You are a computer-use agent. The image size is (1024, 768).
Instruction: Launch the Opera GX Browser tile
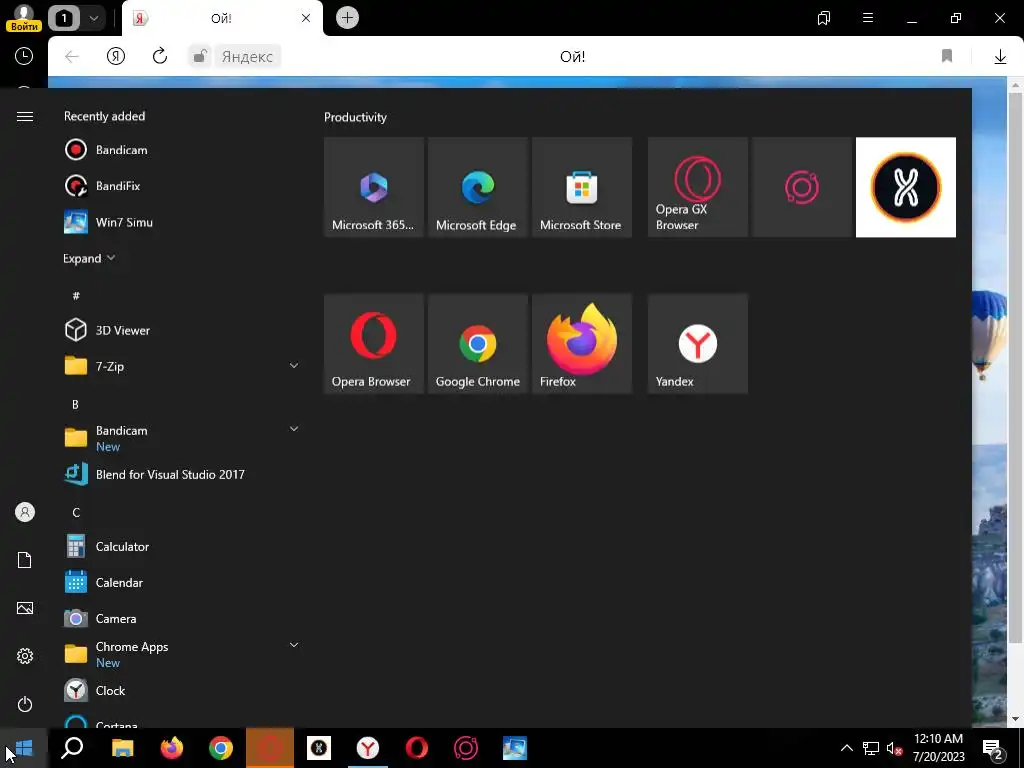pos(697,187)
